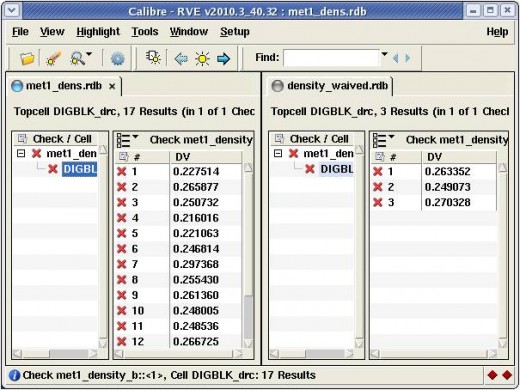Image resolution: width=520 pixels, height=390 pixels.
Task: Select left result 1 with DV 0.227514
Action: (178, 171)
